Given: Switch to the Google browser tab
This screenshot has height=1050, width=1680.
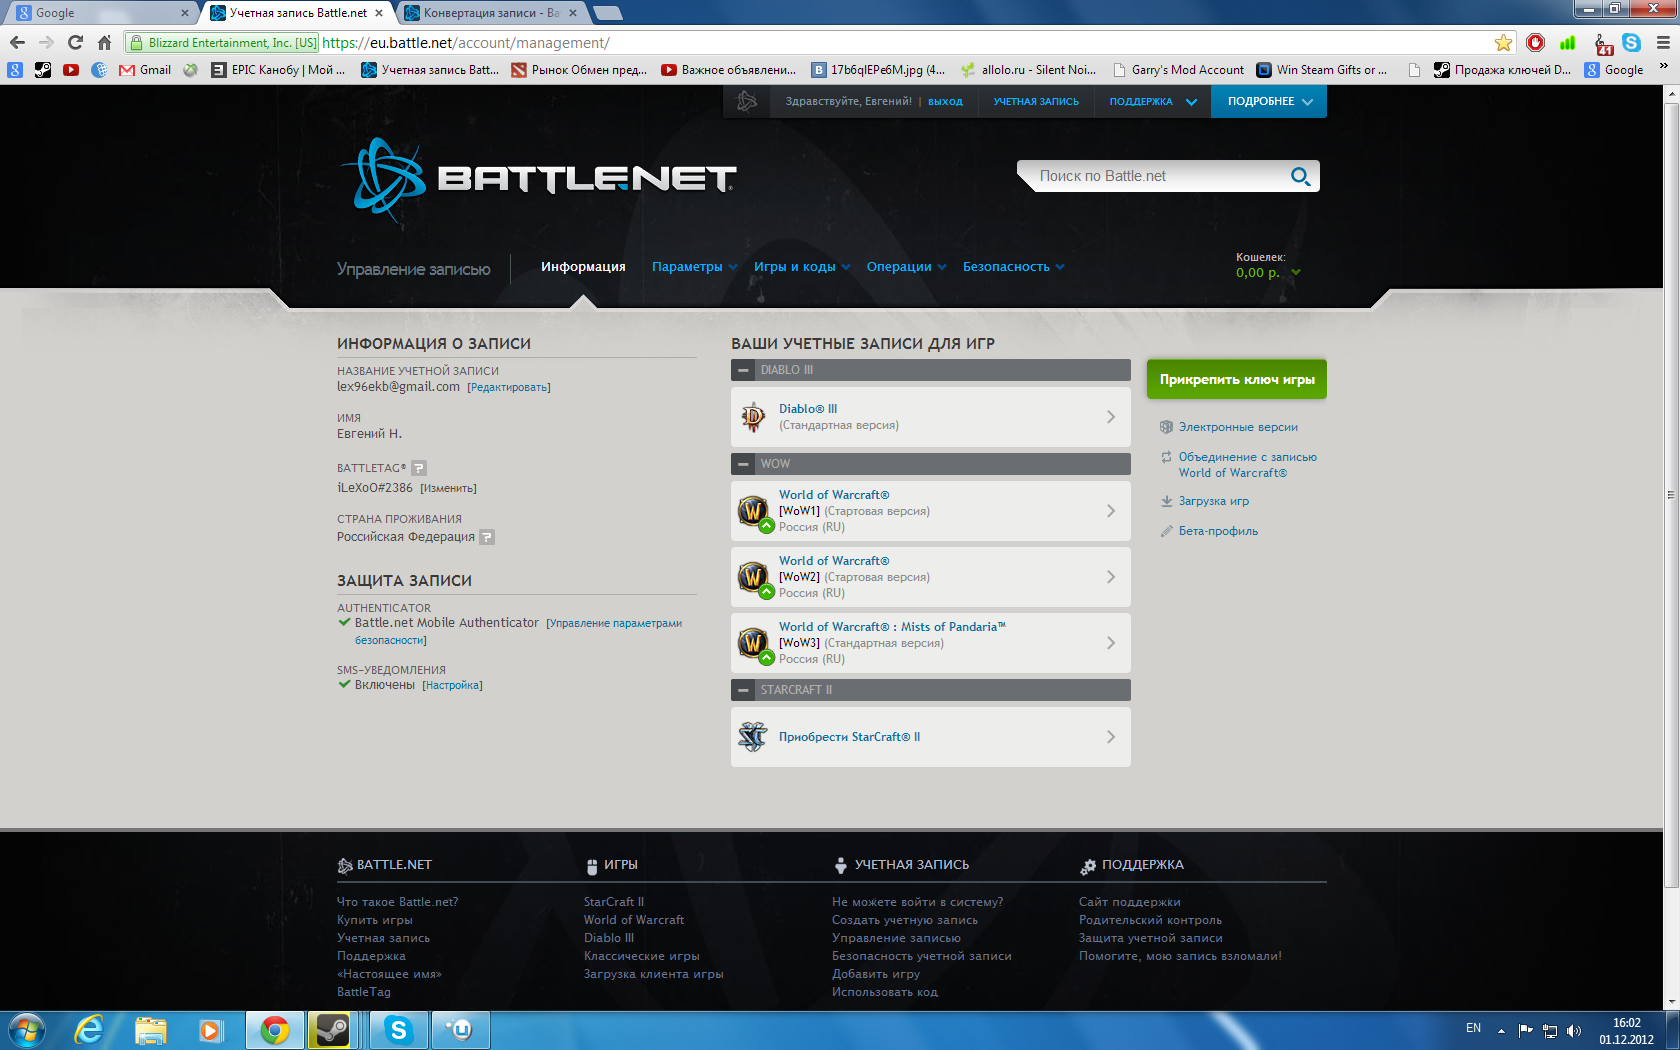Looking at the screenshot, I should (x=100, y=13).
